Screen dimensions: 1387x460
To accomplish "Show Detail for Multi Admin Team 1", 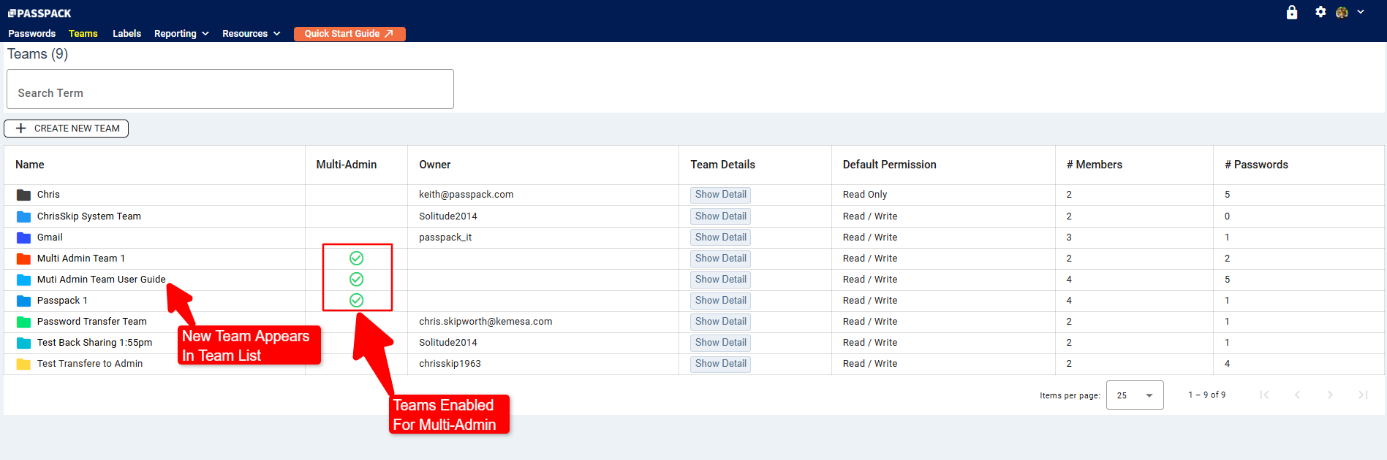I will pos(720,258).
